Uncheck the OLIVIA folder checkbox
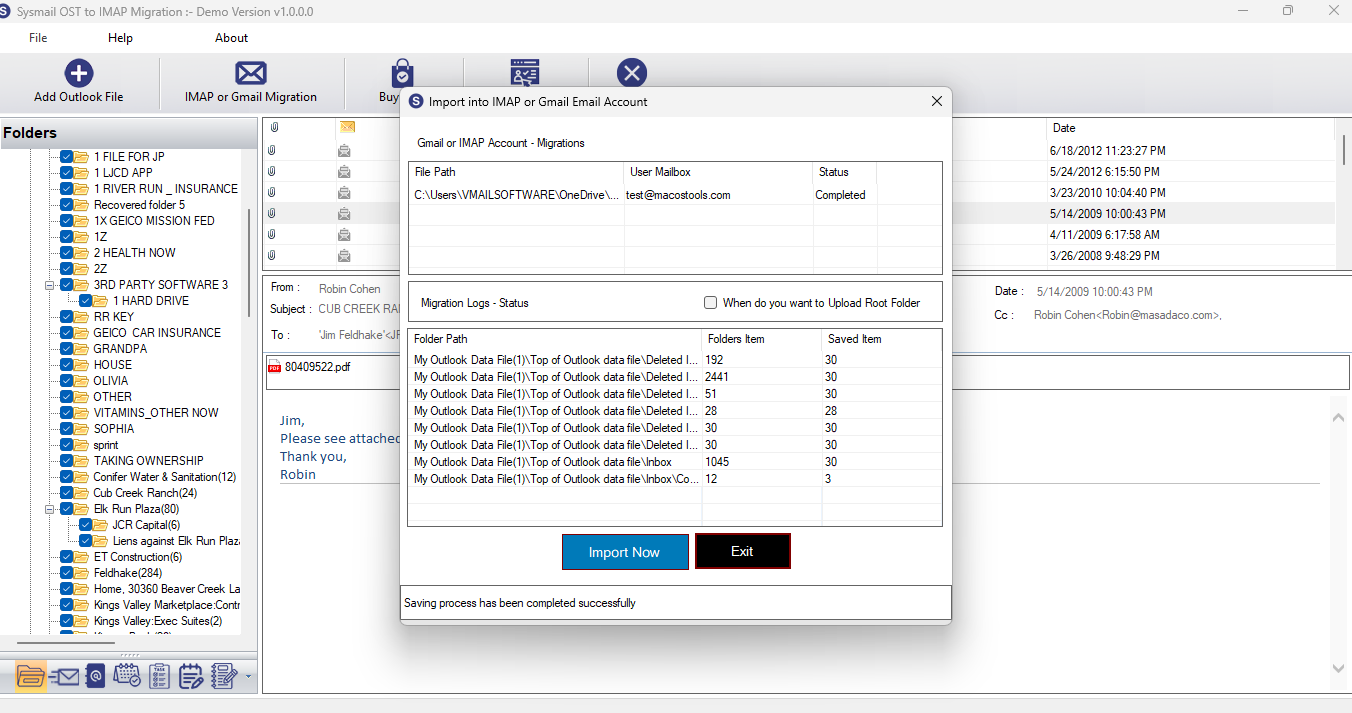 click(67, 381)
